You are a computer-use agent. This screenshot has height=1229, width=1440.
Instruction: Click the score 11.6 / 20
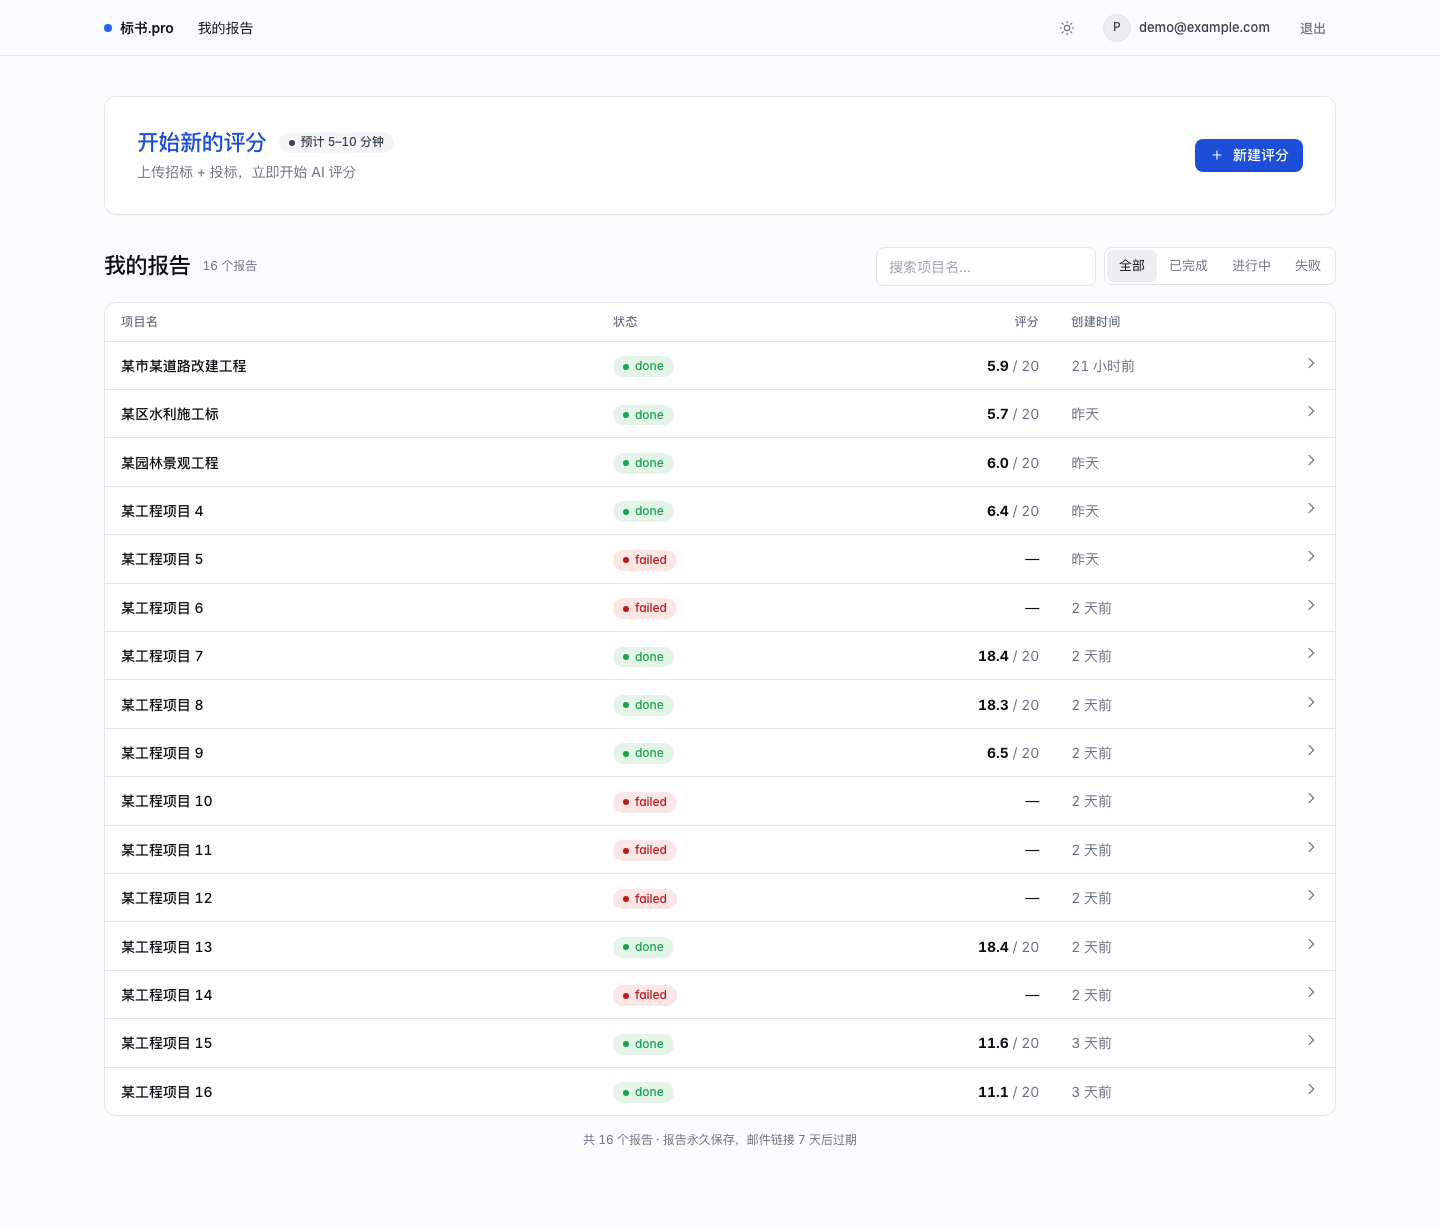click(x=1008, y=1043)
